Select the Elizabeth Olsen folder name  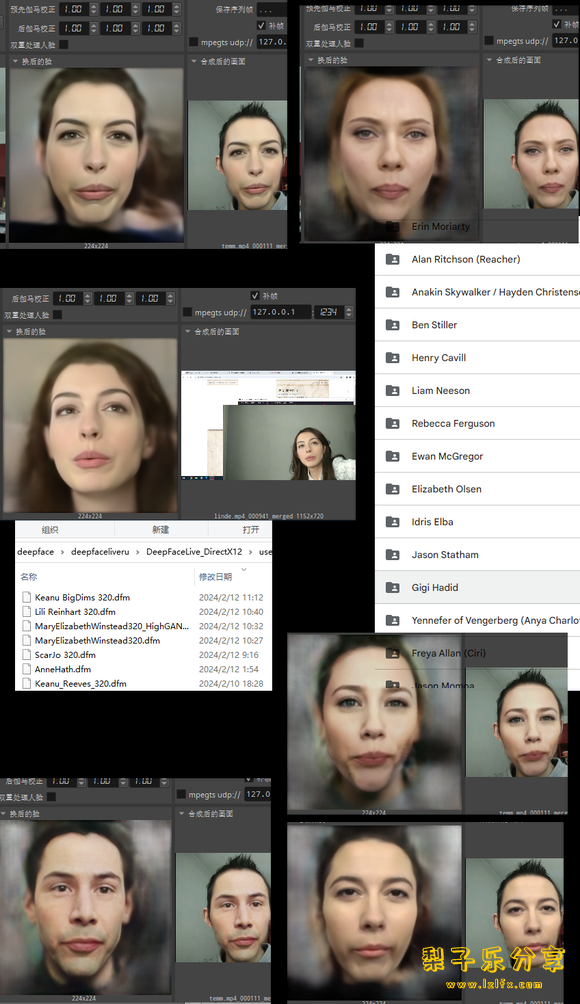(446, 489)
